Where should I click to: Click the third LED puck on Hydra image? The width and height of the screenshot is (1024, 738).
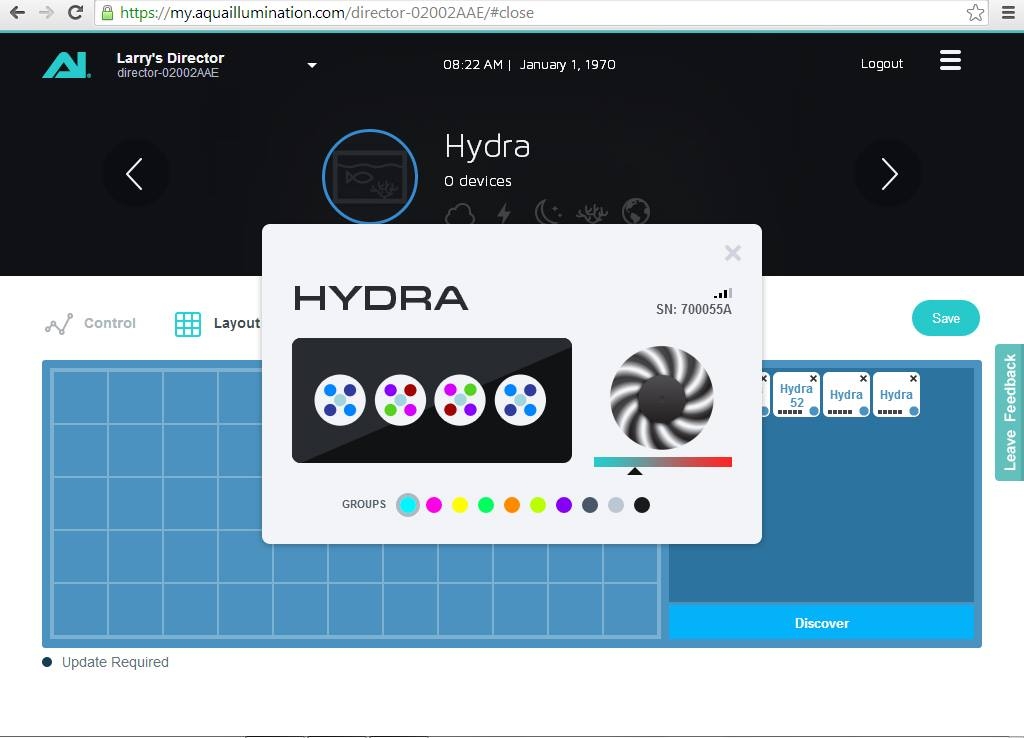pyautogui.click(x=460, y=400)
